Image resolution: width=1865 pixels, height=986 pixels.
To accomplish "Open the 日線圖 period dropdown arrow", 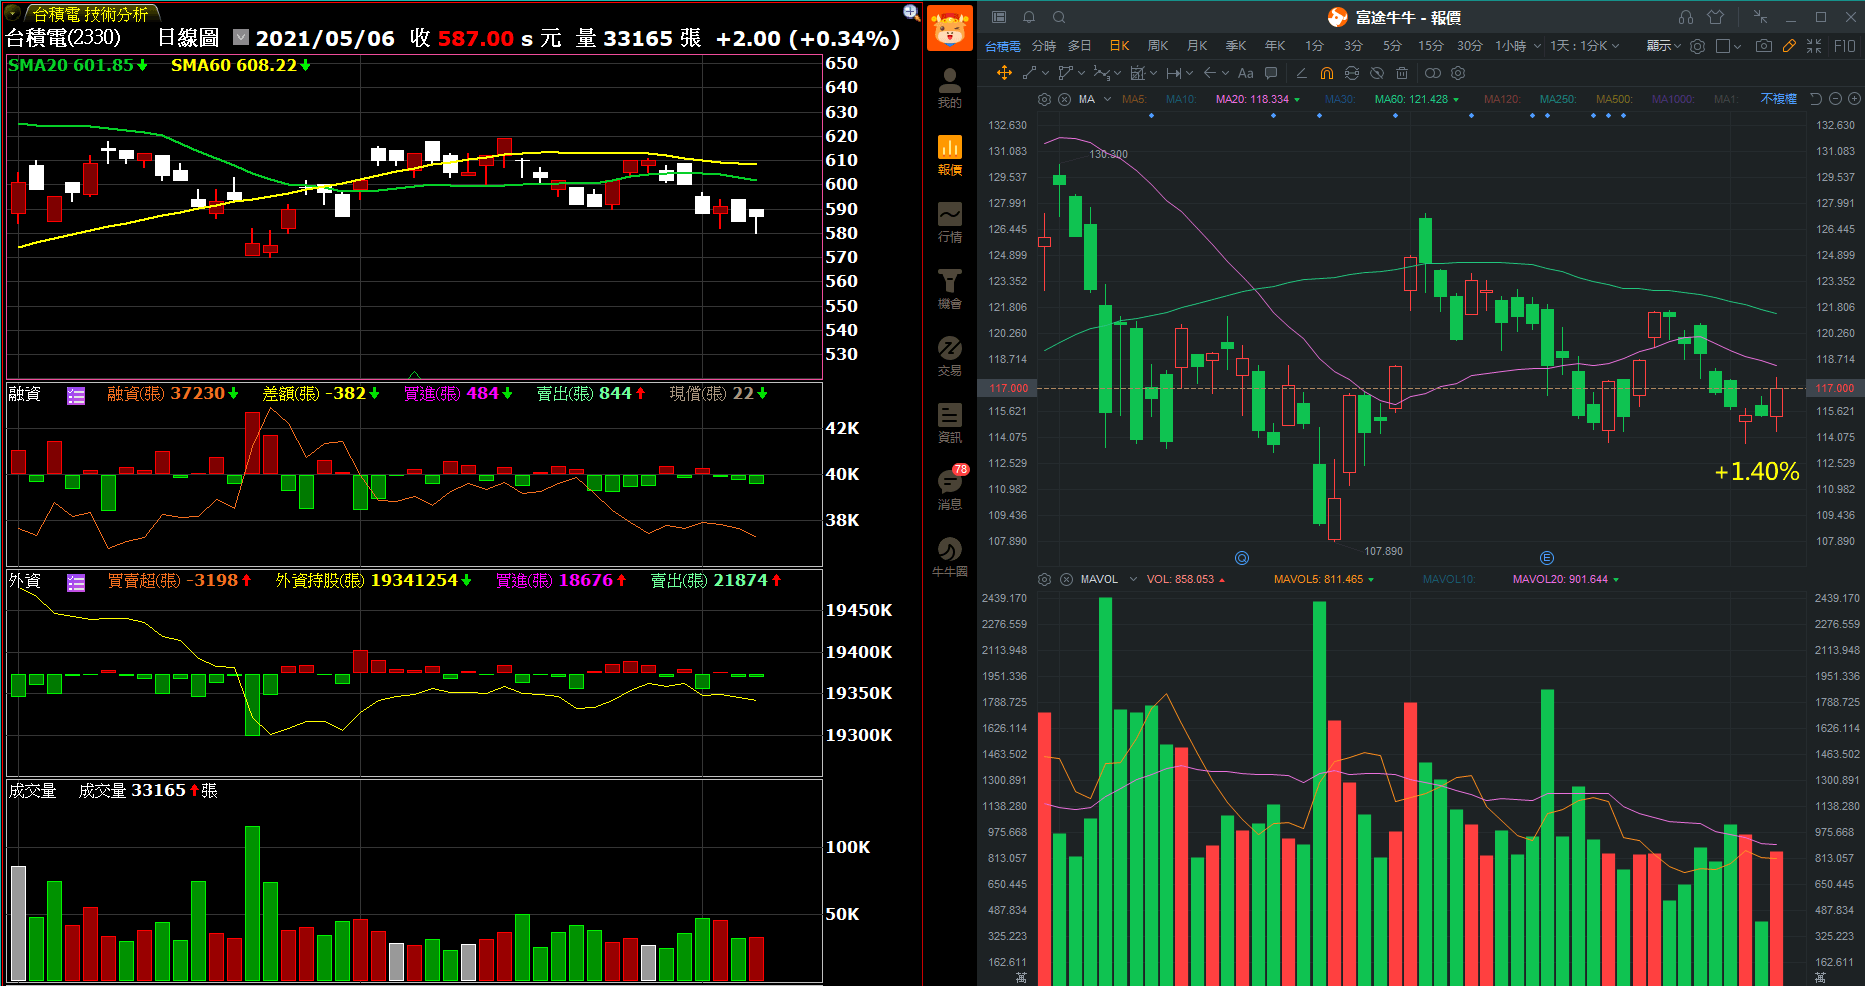I will coord(241,37).
